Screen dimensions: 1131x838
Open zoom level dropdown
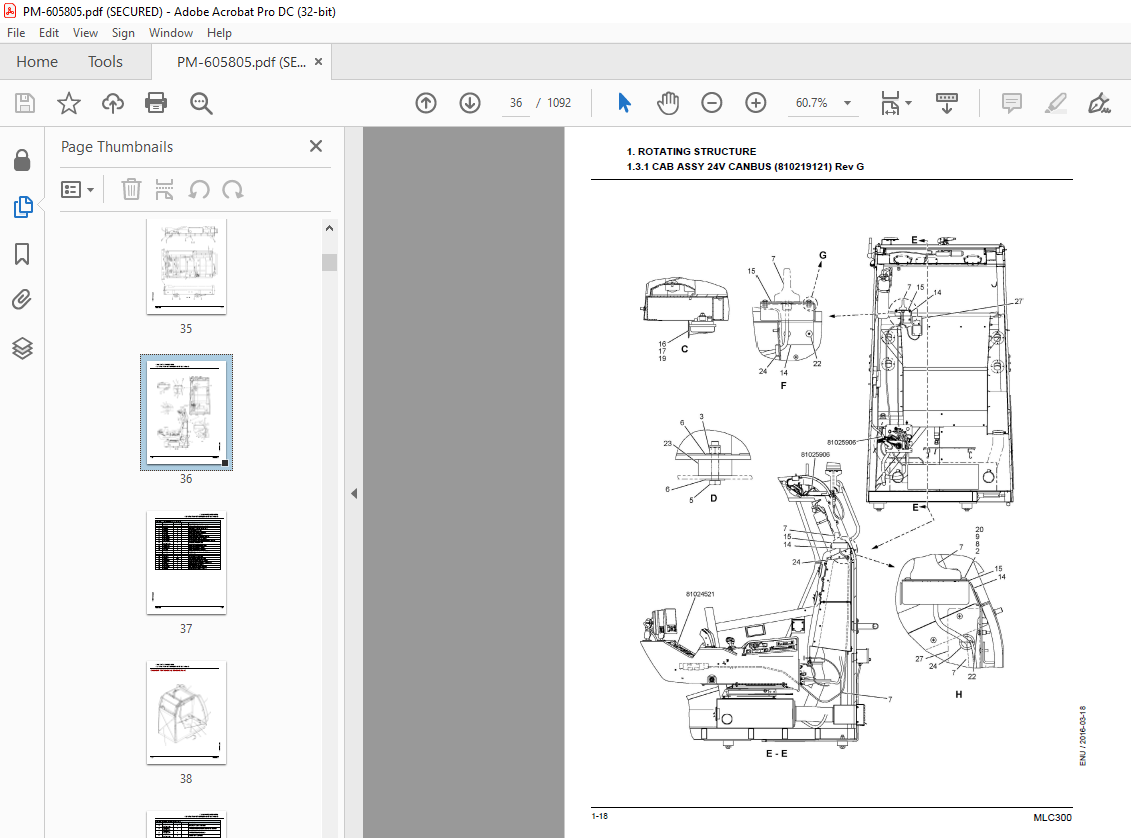click(x=848, y=103)
